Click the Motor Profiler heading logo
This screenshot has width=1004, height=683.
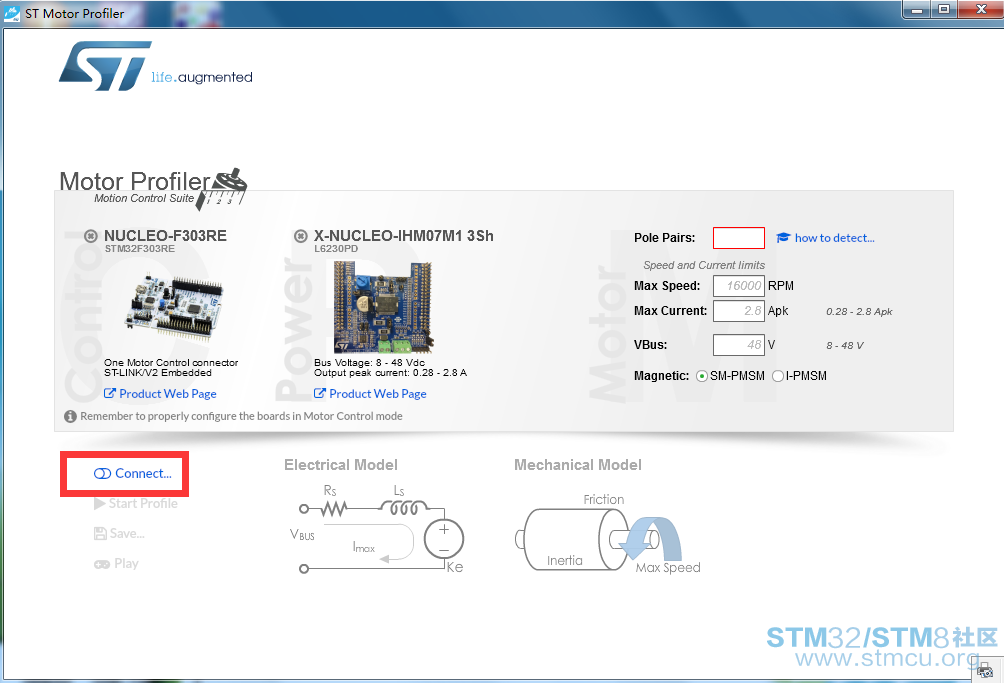pos(153,188)
